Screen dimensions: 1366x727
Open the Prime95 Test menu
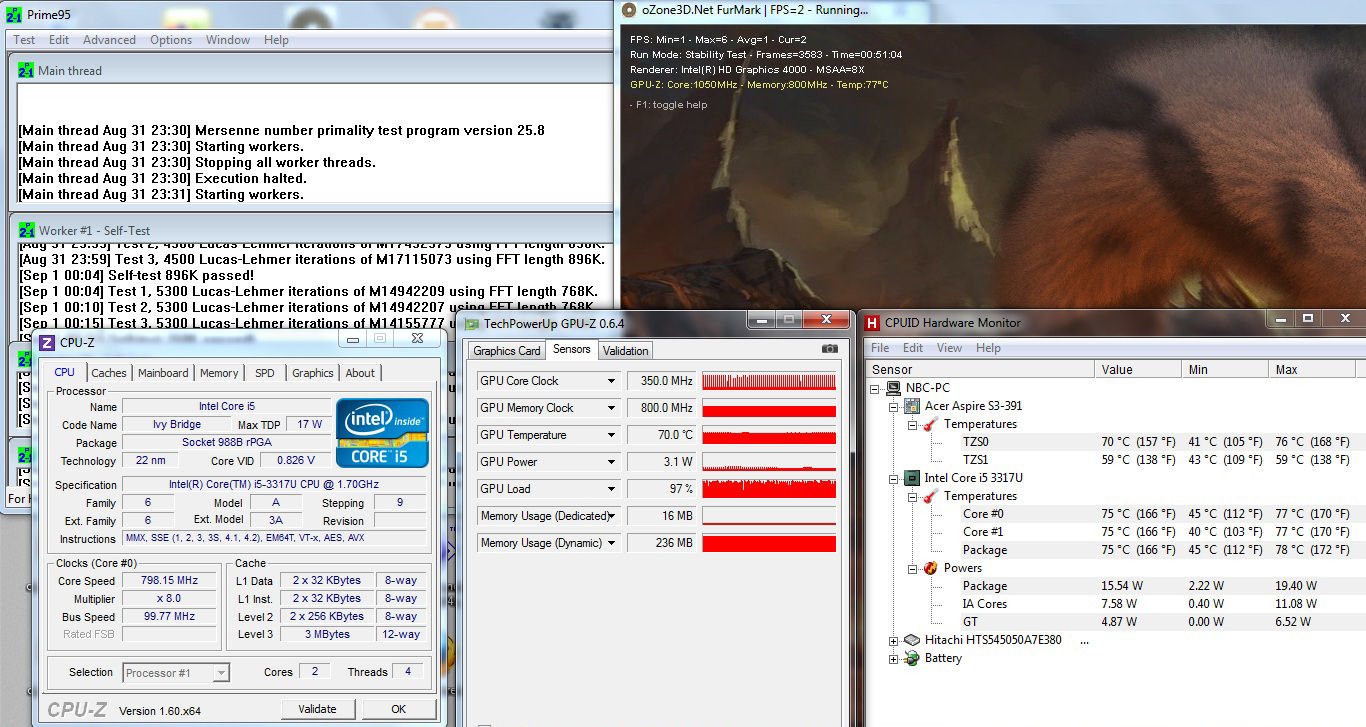pyautogui.click(x=24, y=40)
